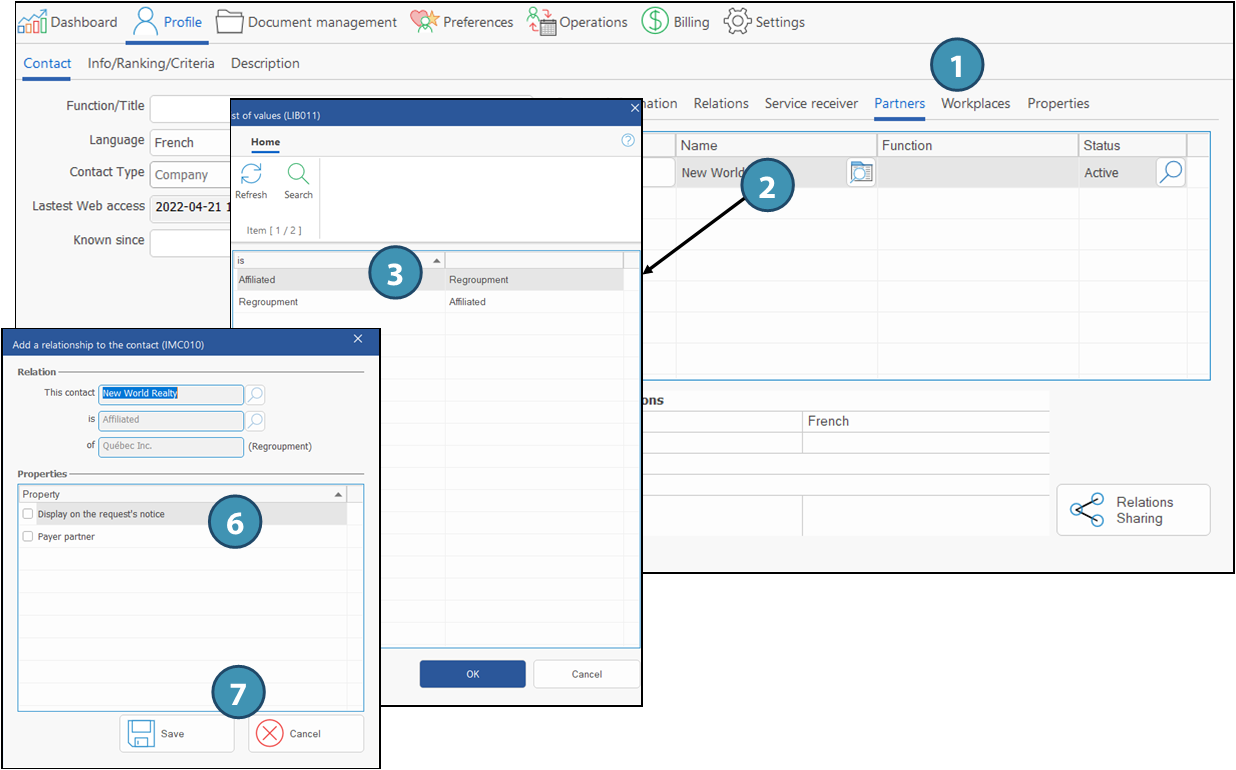
Task: Open the Operations module
Action: click(578, 22)
